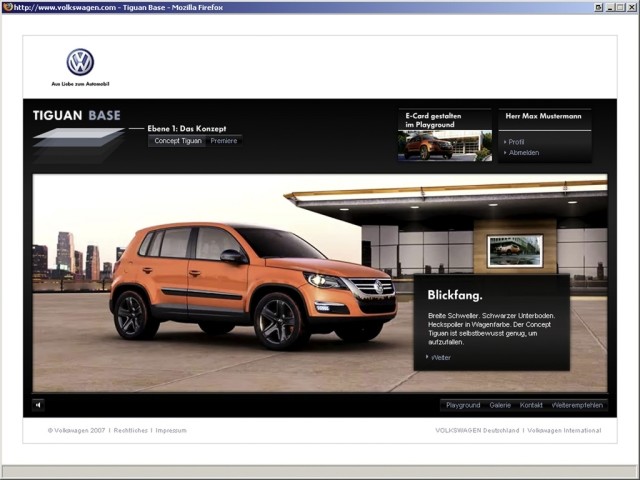Click the Aus Liebe zum Automobil slogan
The width and height of the screenshot is (640, 480).
pyautogui.click(x=80, y=84)
